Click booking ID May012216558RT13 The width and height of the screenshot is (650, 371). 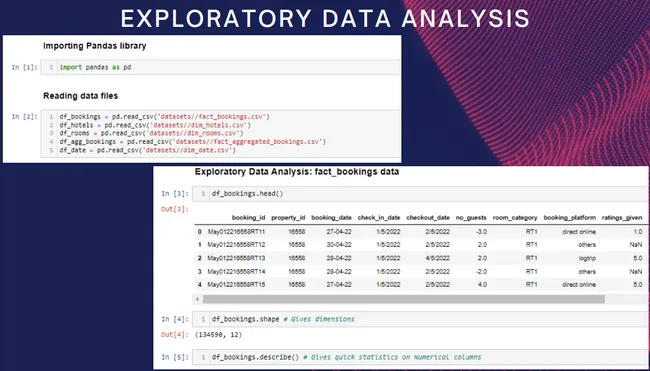point(236,258)
